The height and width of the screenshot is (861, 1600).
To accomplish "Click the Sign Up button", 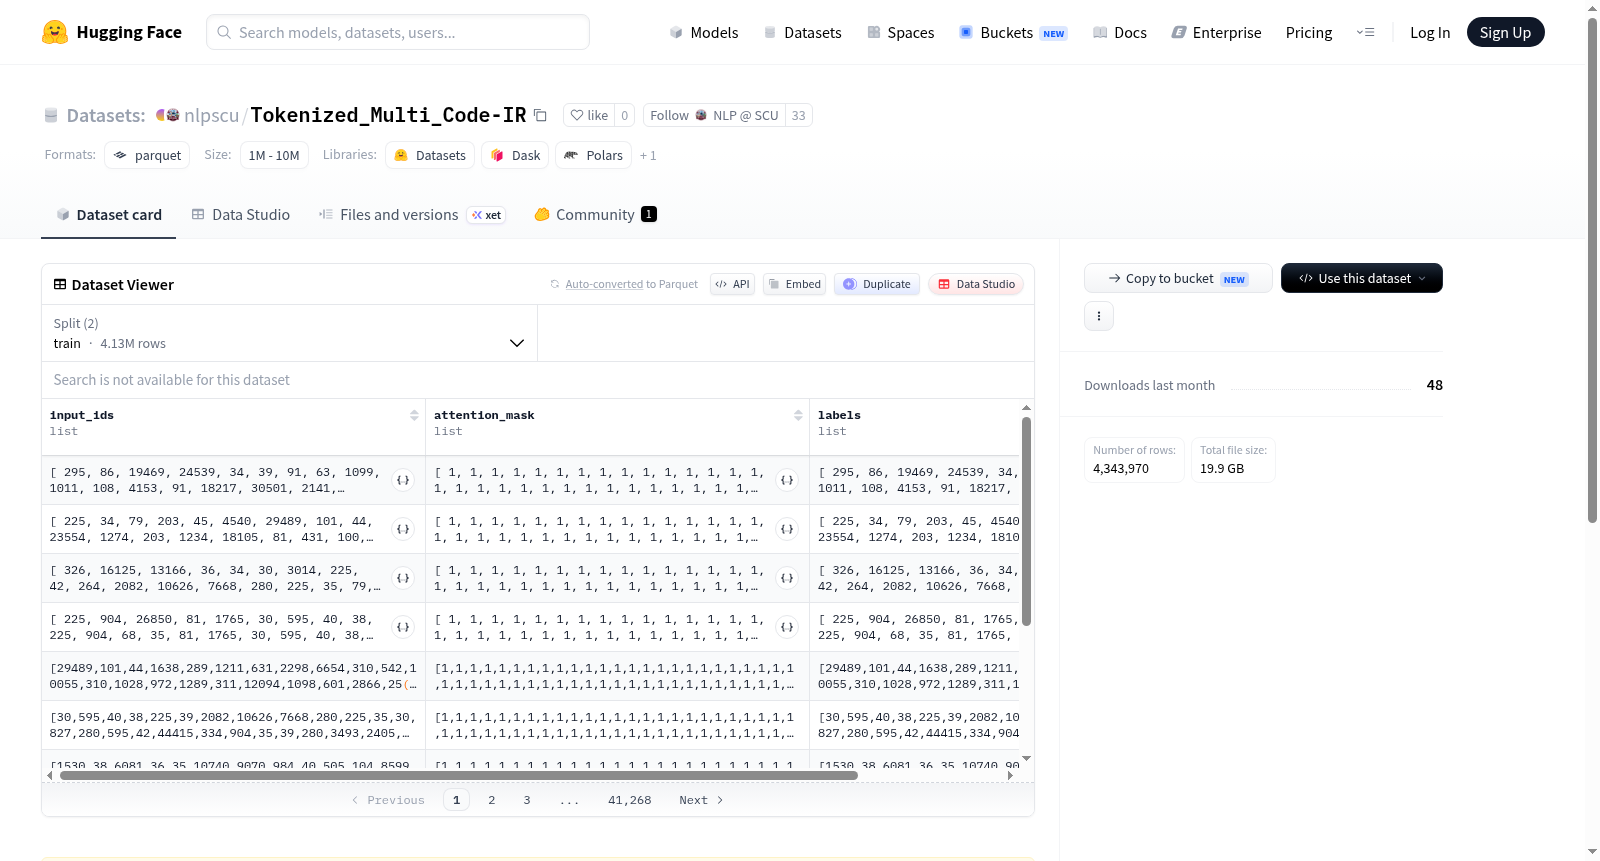I will [x=1505, y=32].
